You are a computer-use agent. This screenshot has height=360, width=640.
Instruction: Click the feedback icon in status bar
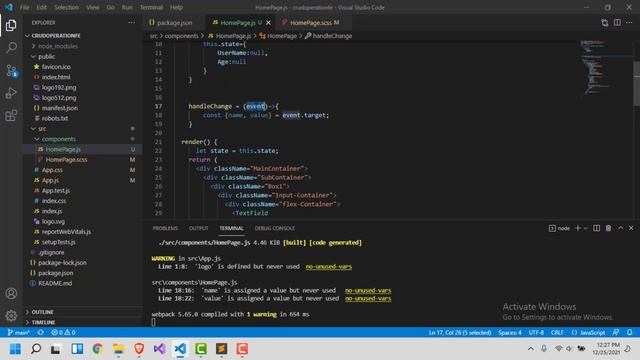pos(616,332)
